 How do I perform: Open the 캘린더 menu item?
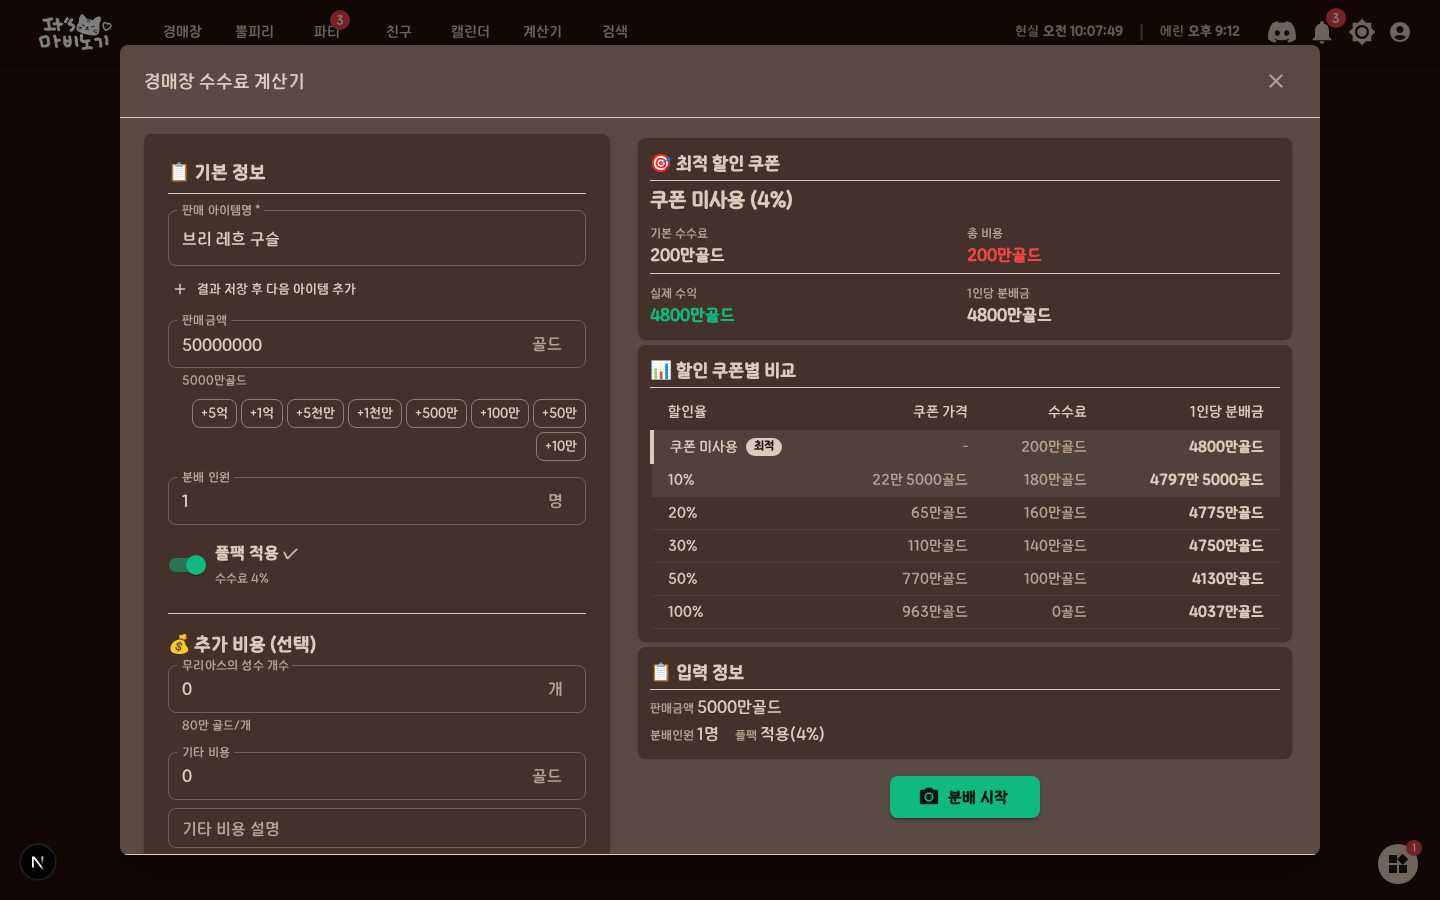[470, 32]
